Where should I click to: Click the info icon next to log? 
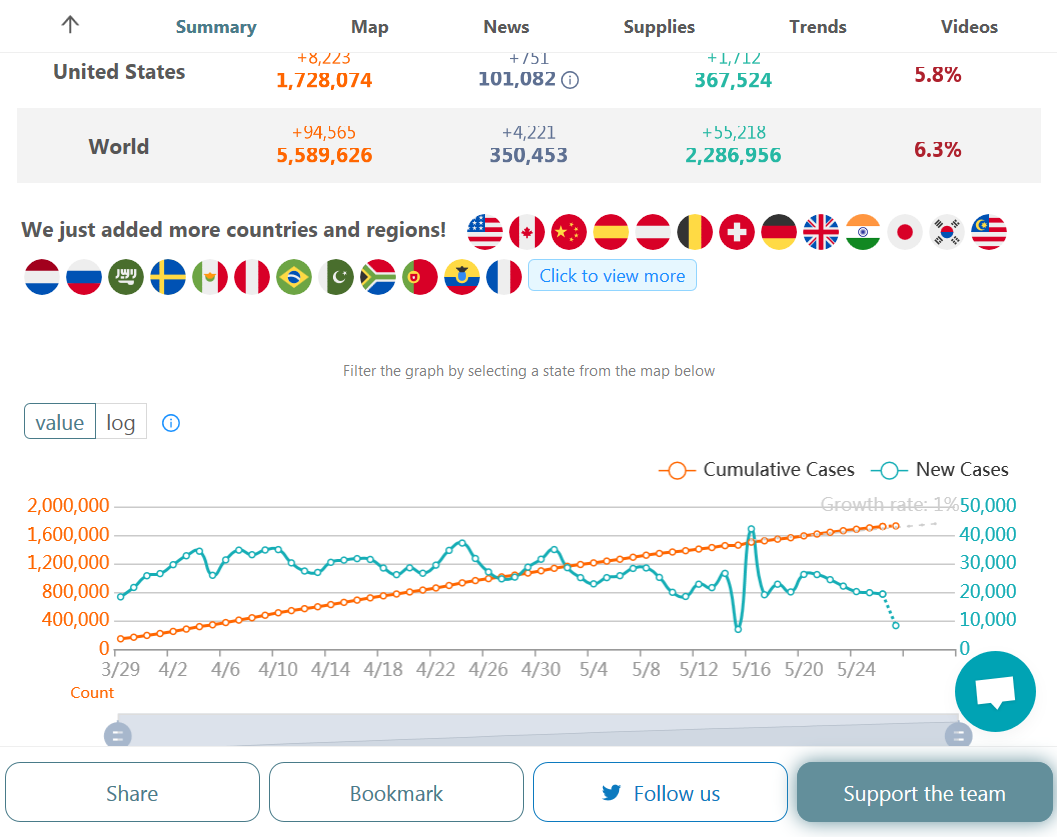click(171, 423)
